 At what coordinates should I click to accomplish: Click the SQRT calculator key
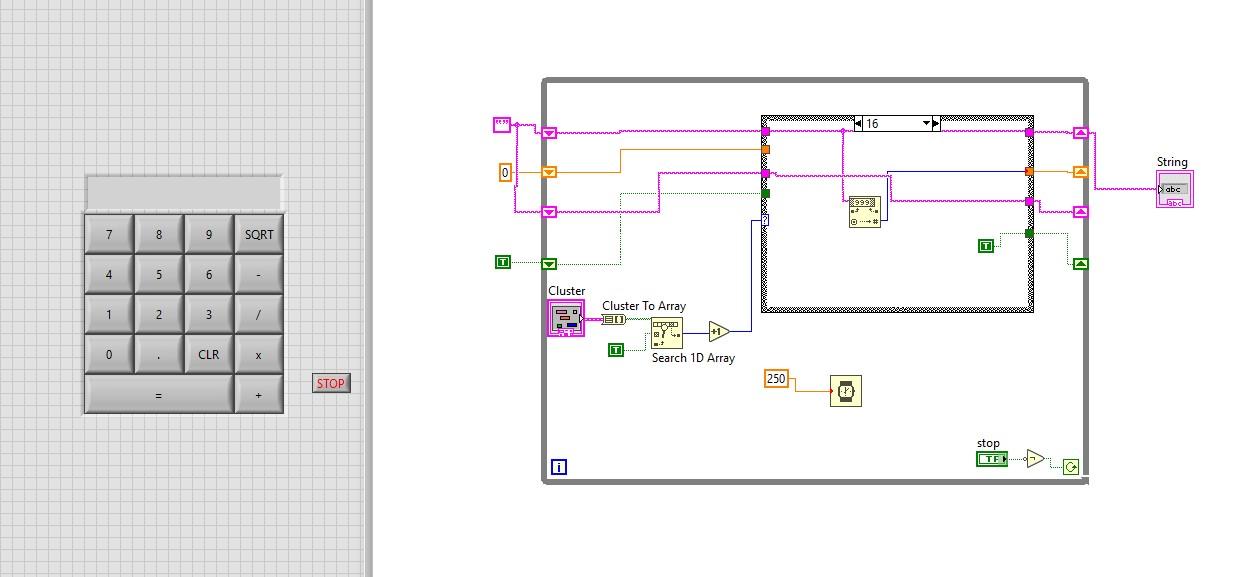pyautogui.click(x=257, y=233)
